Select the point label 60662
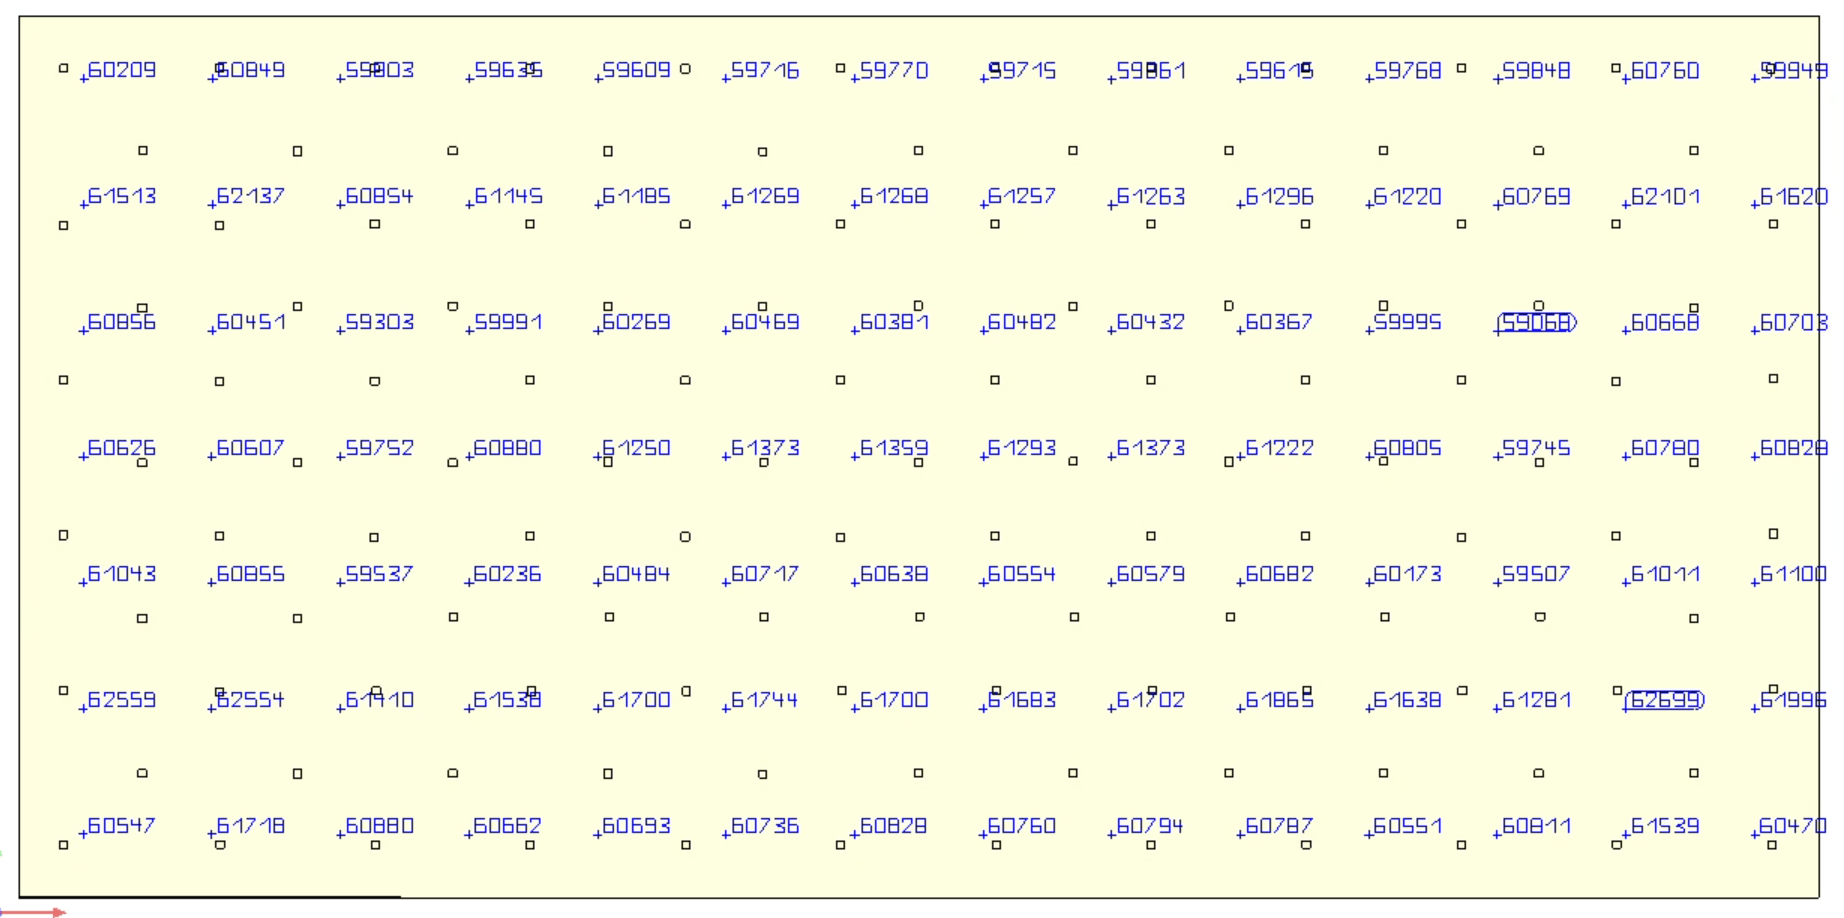This screenshot has height=918, width=1844. (508, 826)
